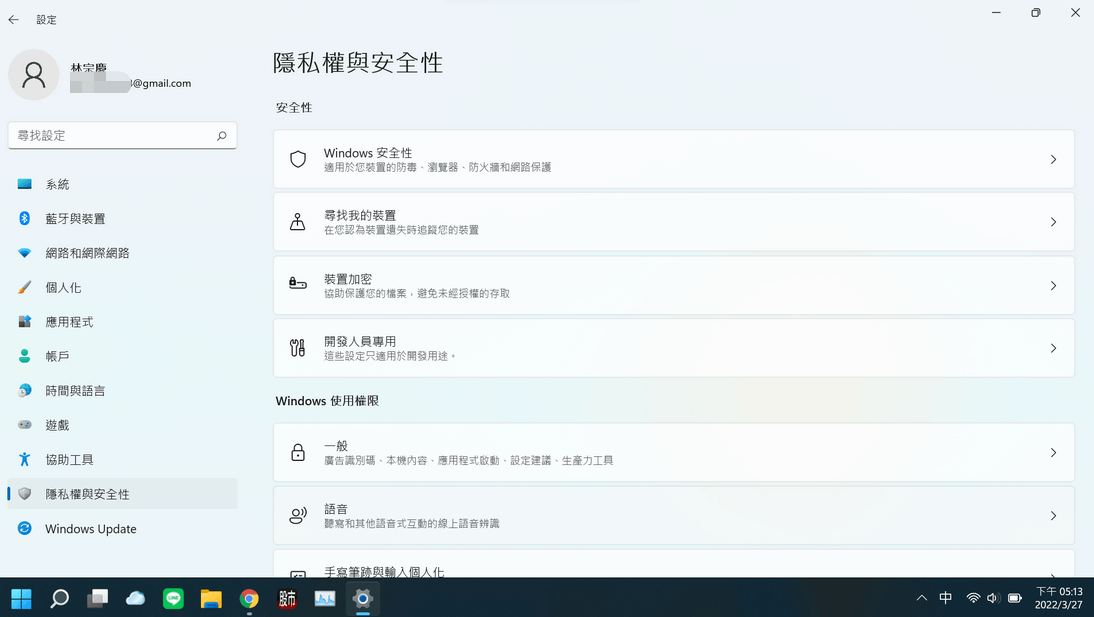Screen dimensions: 1094x617
Task: Open 尋找我的裝置 settings
Action: (673, 222)
